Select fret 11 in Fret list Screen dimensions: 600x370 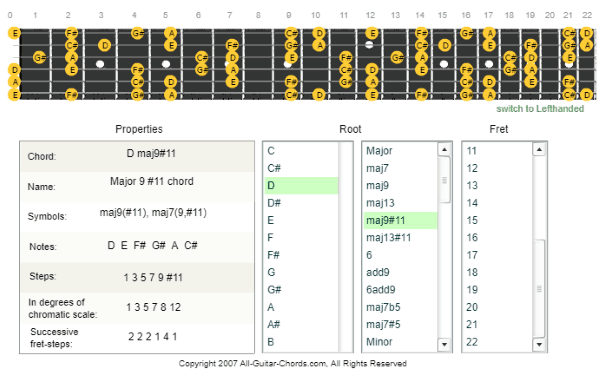point(498,151)
